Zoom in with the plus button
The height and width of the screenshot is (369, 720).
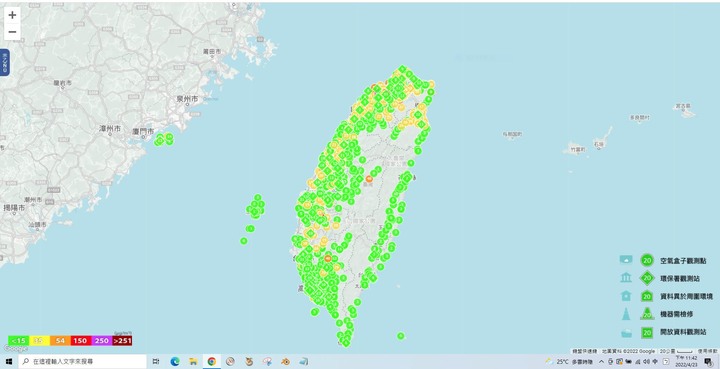[x=12, y=15]
